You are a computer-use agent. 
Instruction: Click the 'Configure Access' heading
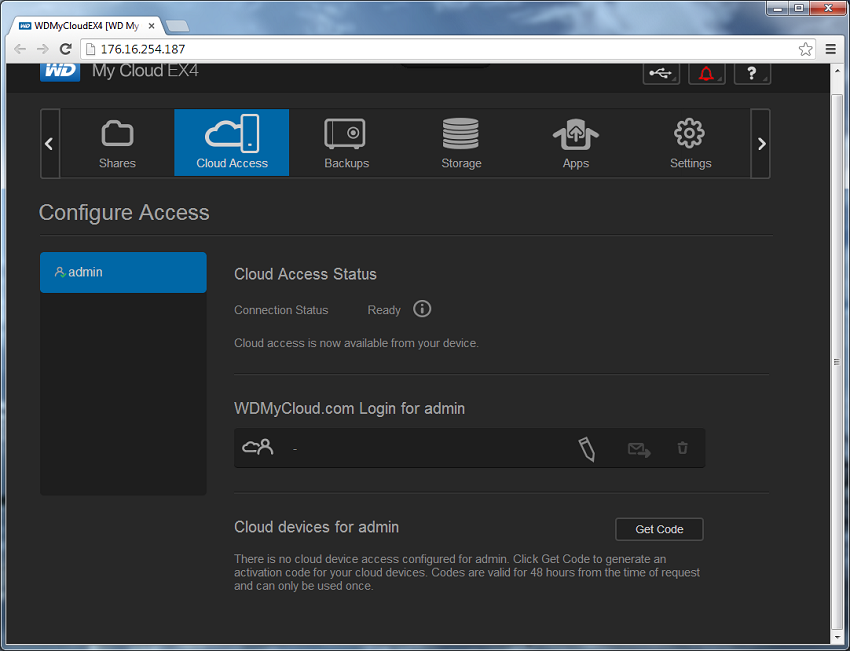tap(124, 212)
